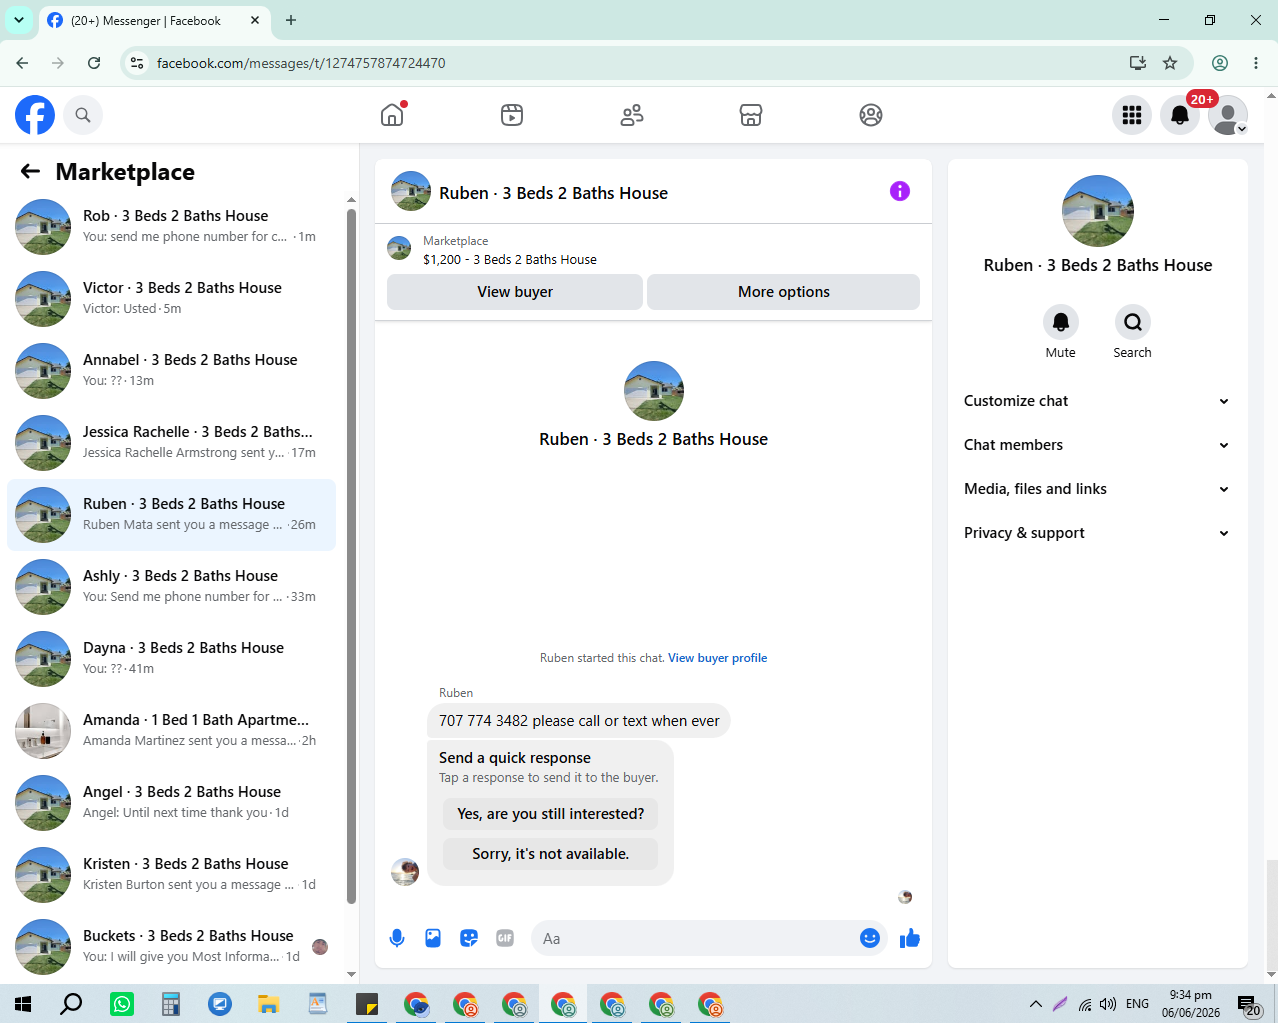Choose a sticker with the sticker icon
The height and width of the screenshot is (1023, 1278).
pos(469,938)
